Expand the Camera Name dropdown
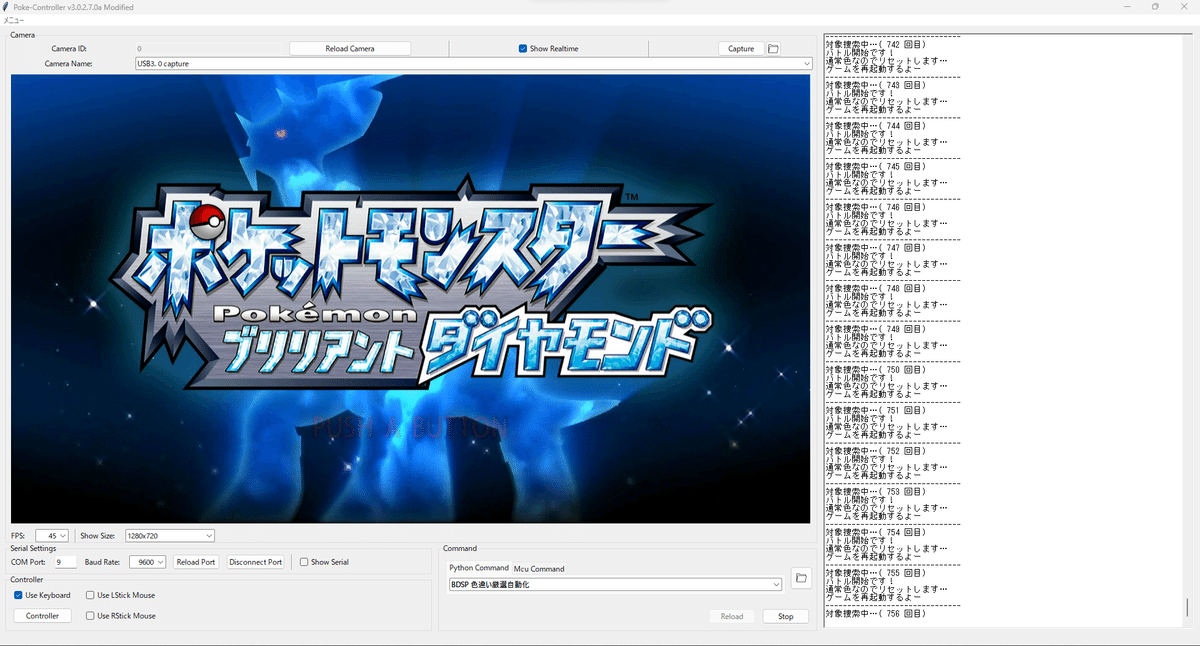 point(473,63)
